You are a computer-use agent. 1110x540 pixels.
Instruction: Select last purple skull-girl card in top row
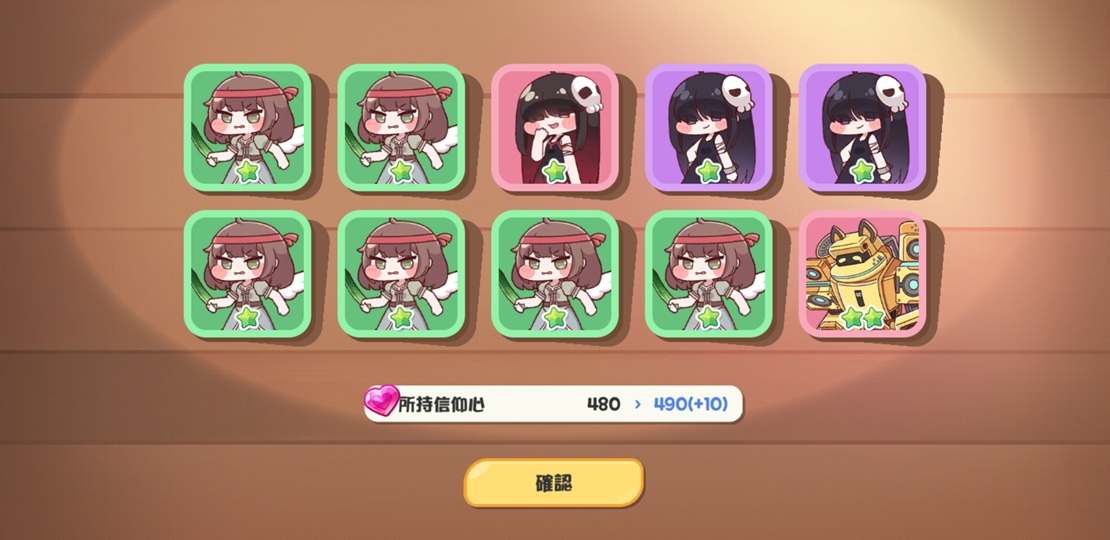point(862,127)
